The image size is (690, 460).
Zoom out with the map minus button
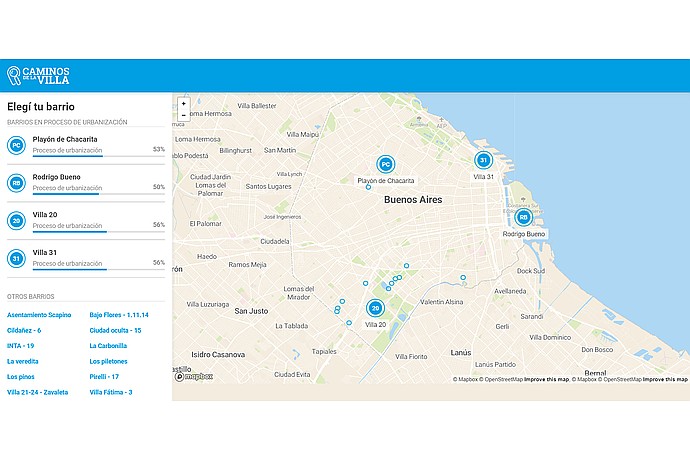click(x=184, y=115)
